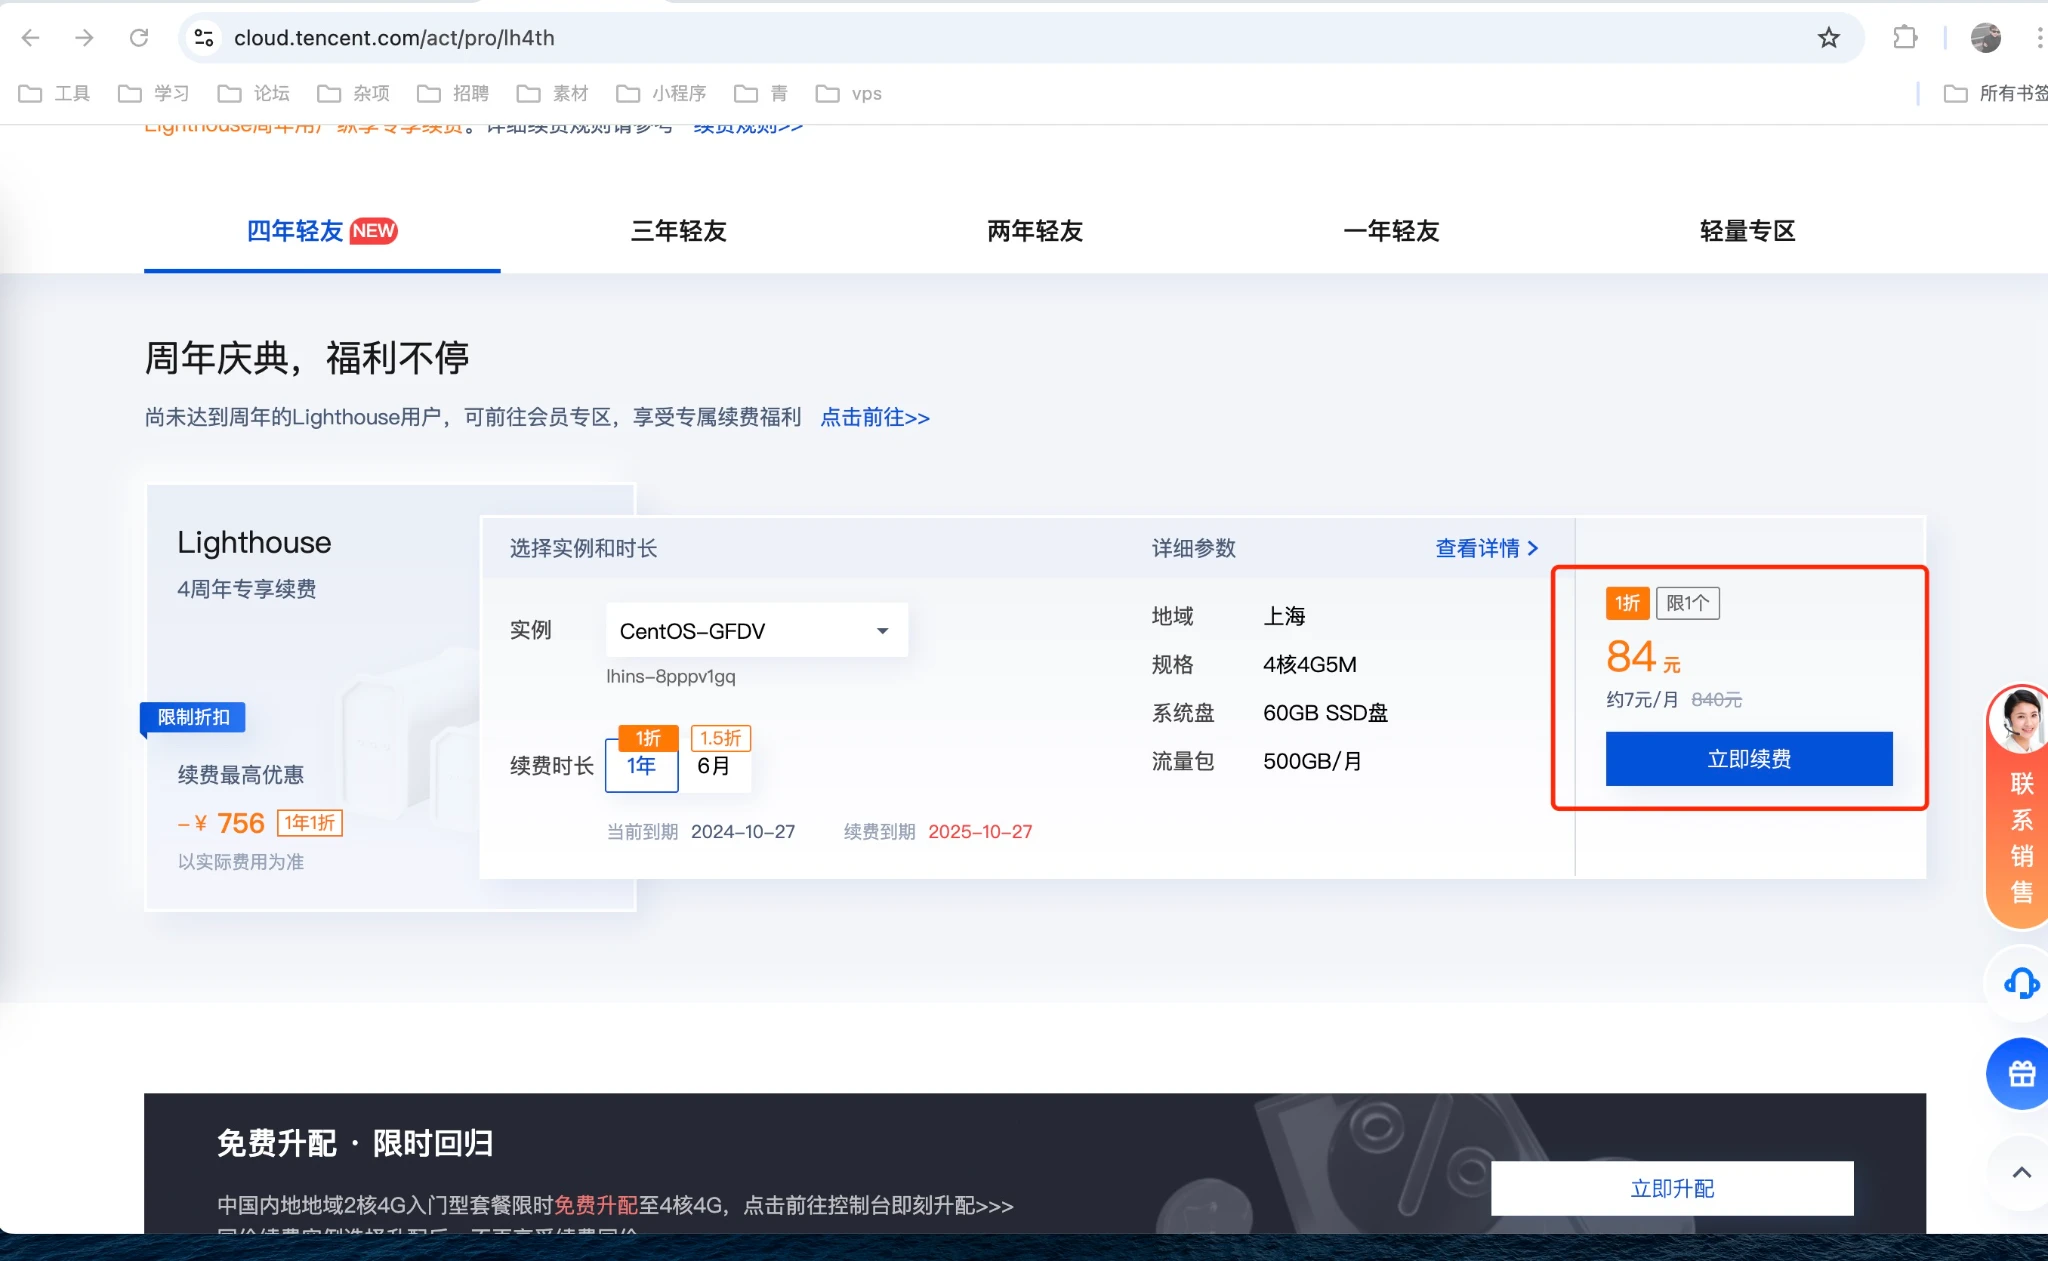Click the blue gift box icon
The width and height of the screenshot is (2048, 1261).
pos(2020,1074)
